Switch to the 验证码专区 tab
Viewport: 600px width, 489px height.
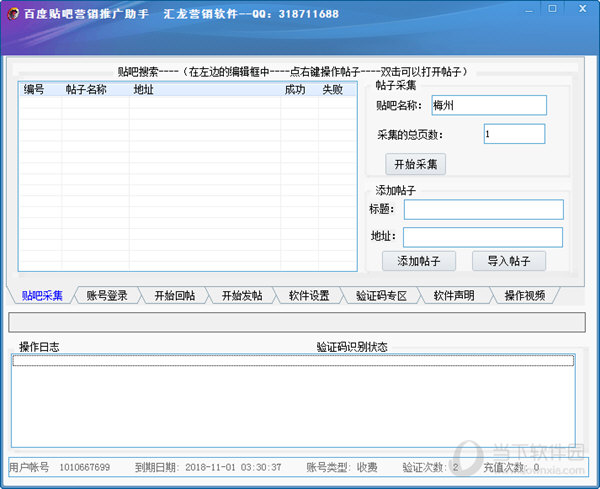click(381, 295)
